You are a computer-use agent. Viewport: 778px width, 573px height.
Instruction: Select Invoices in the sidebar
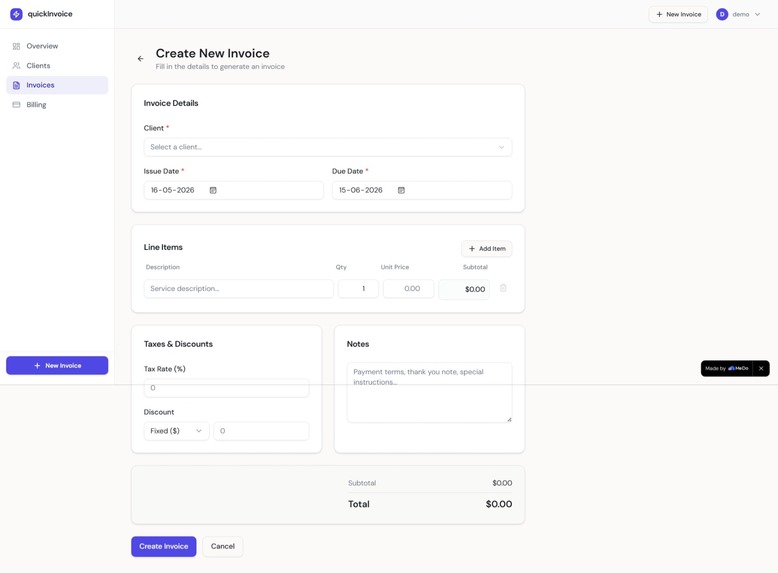click(57, 85)
